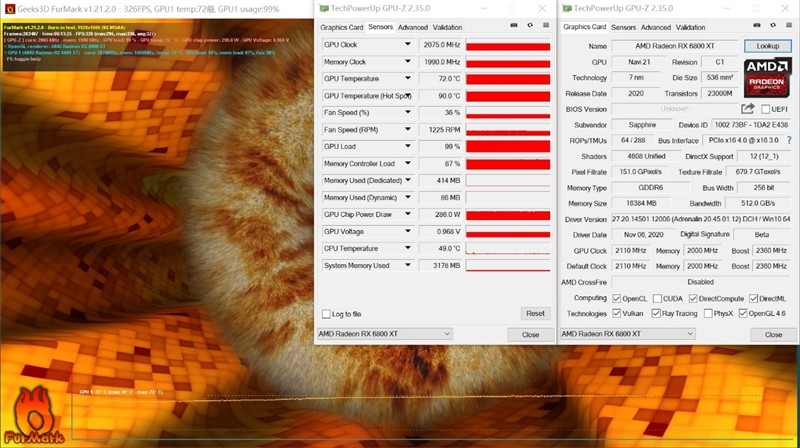The height and width of the screenshot is (448, 800).
Task: Click GPU Clock red graph bar
Action: pyautogui.click(x=508, y=45)
